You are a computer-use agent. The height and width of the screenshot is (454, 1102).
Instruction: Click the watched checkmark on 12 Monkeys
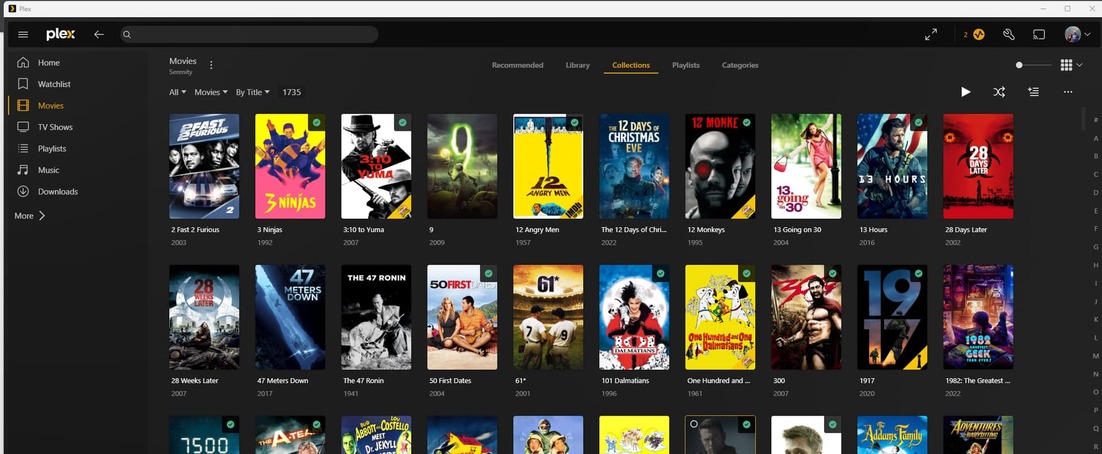pyautogui.click(x=746, y=122)
